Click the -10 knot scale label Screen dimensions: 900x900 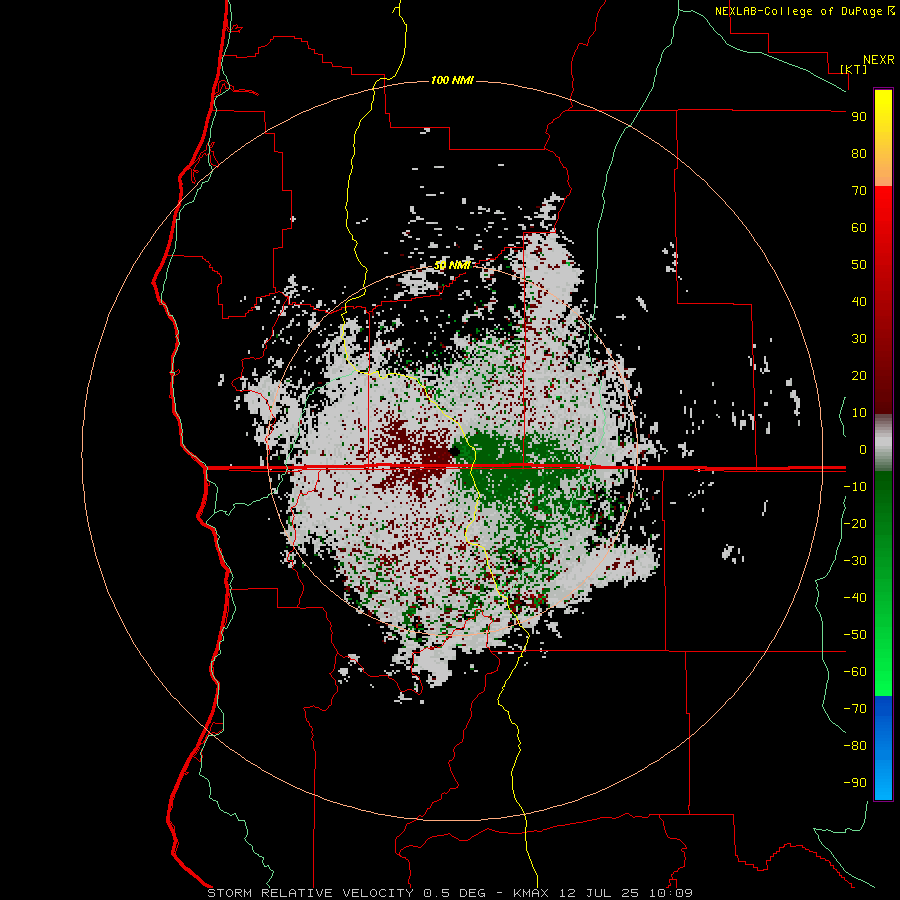pos(855,487)
